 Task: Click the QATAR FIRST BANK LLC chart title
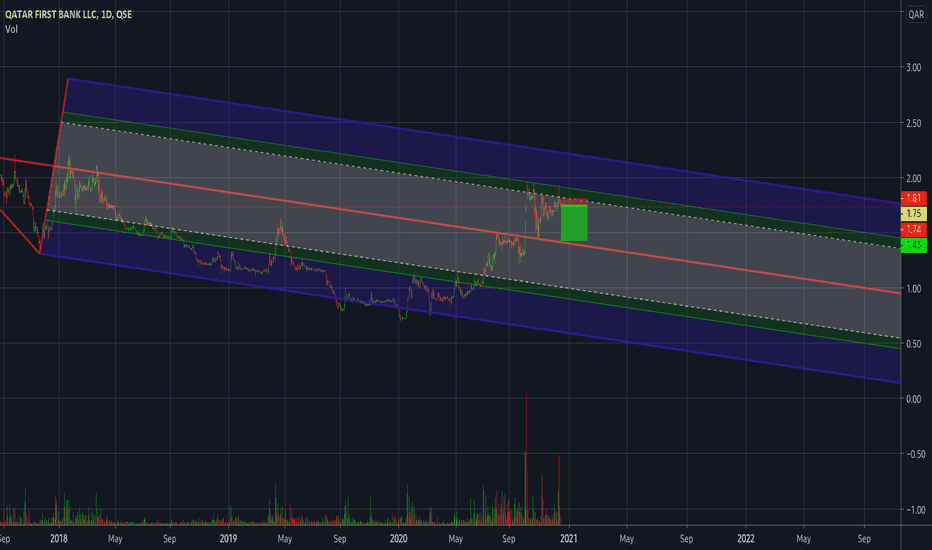point(68,14)
